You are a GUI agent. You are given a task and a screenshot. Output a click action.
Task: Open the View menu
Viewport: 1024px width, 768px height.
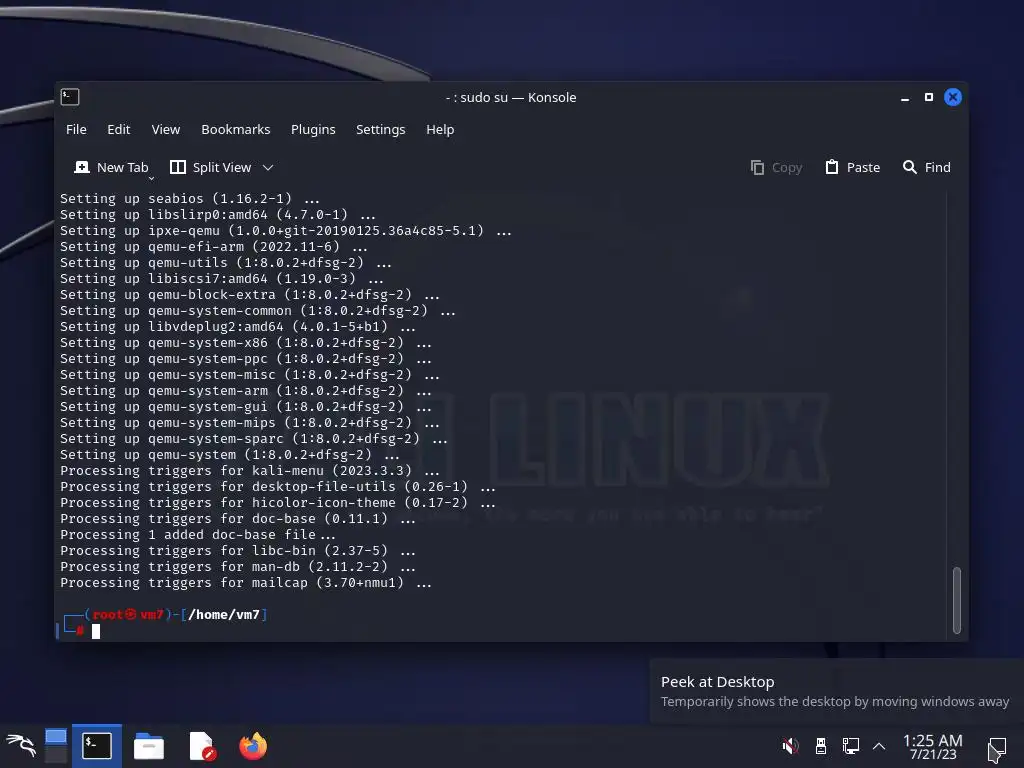pos(166,129)
